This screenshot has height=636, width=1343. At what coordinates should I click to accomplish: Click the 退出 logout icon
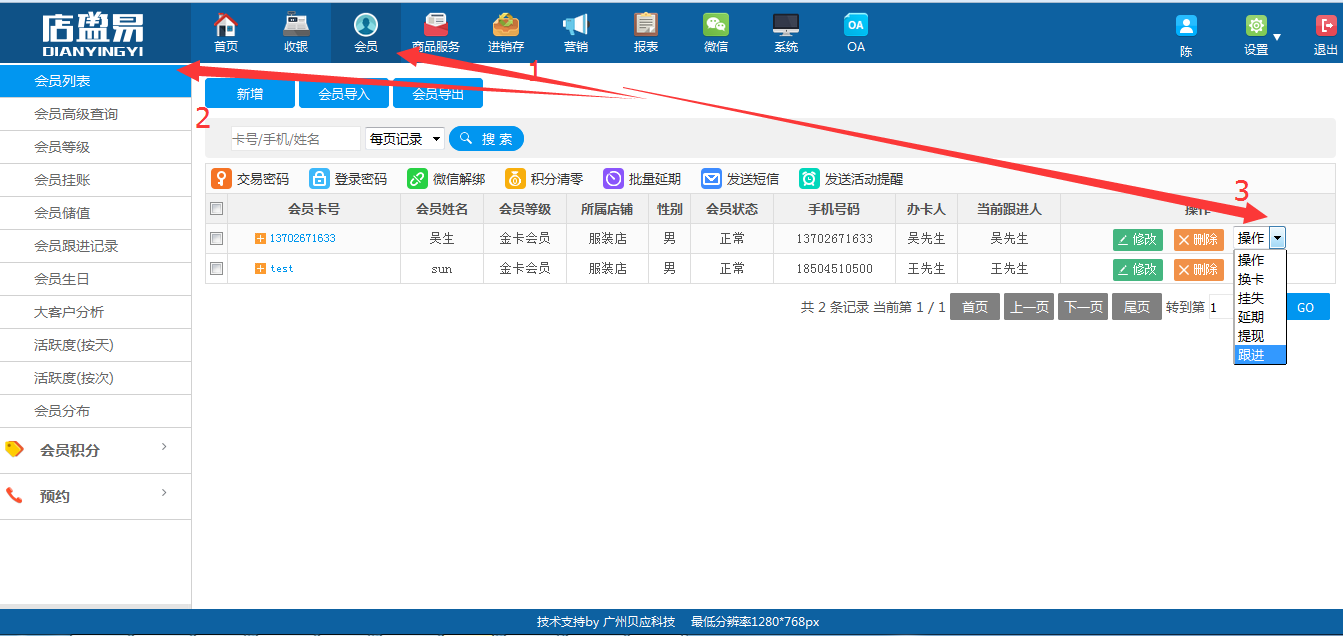point(1326,26)
